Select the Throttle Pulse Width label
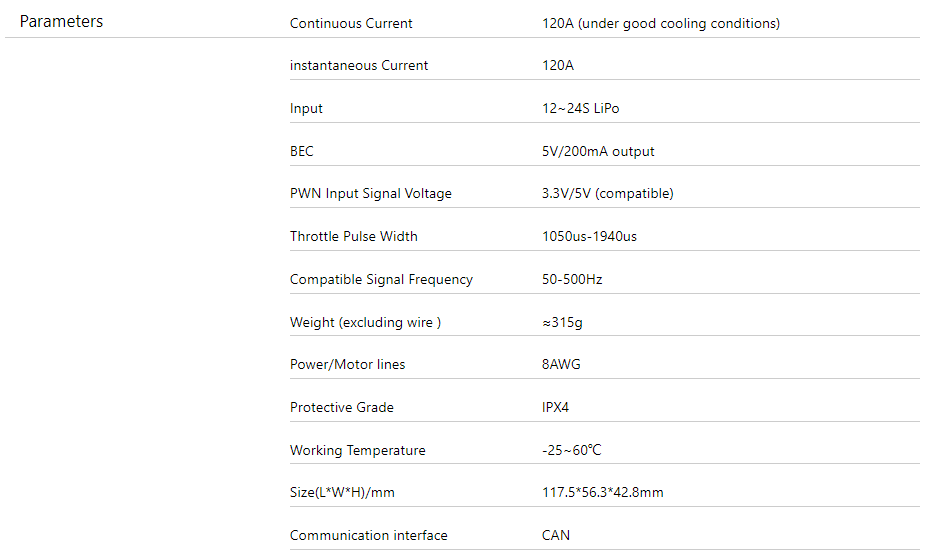Image resolution: width=928 pixels, height=551 pixels. pyautogui.click(x=354, y=236)
